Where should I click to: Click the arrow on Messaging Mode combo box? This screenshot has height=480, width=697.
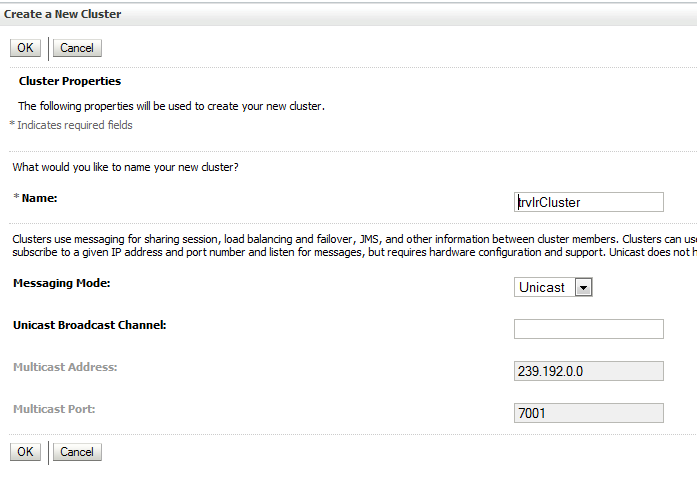click(583, 288)
